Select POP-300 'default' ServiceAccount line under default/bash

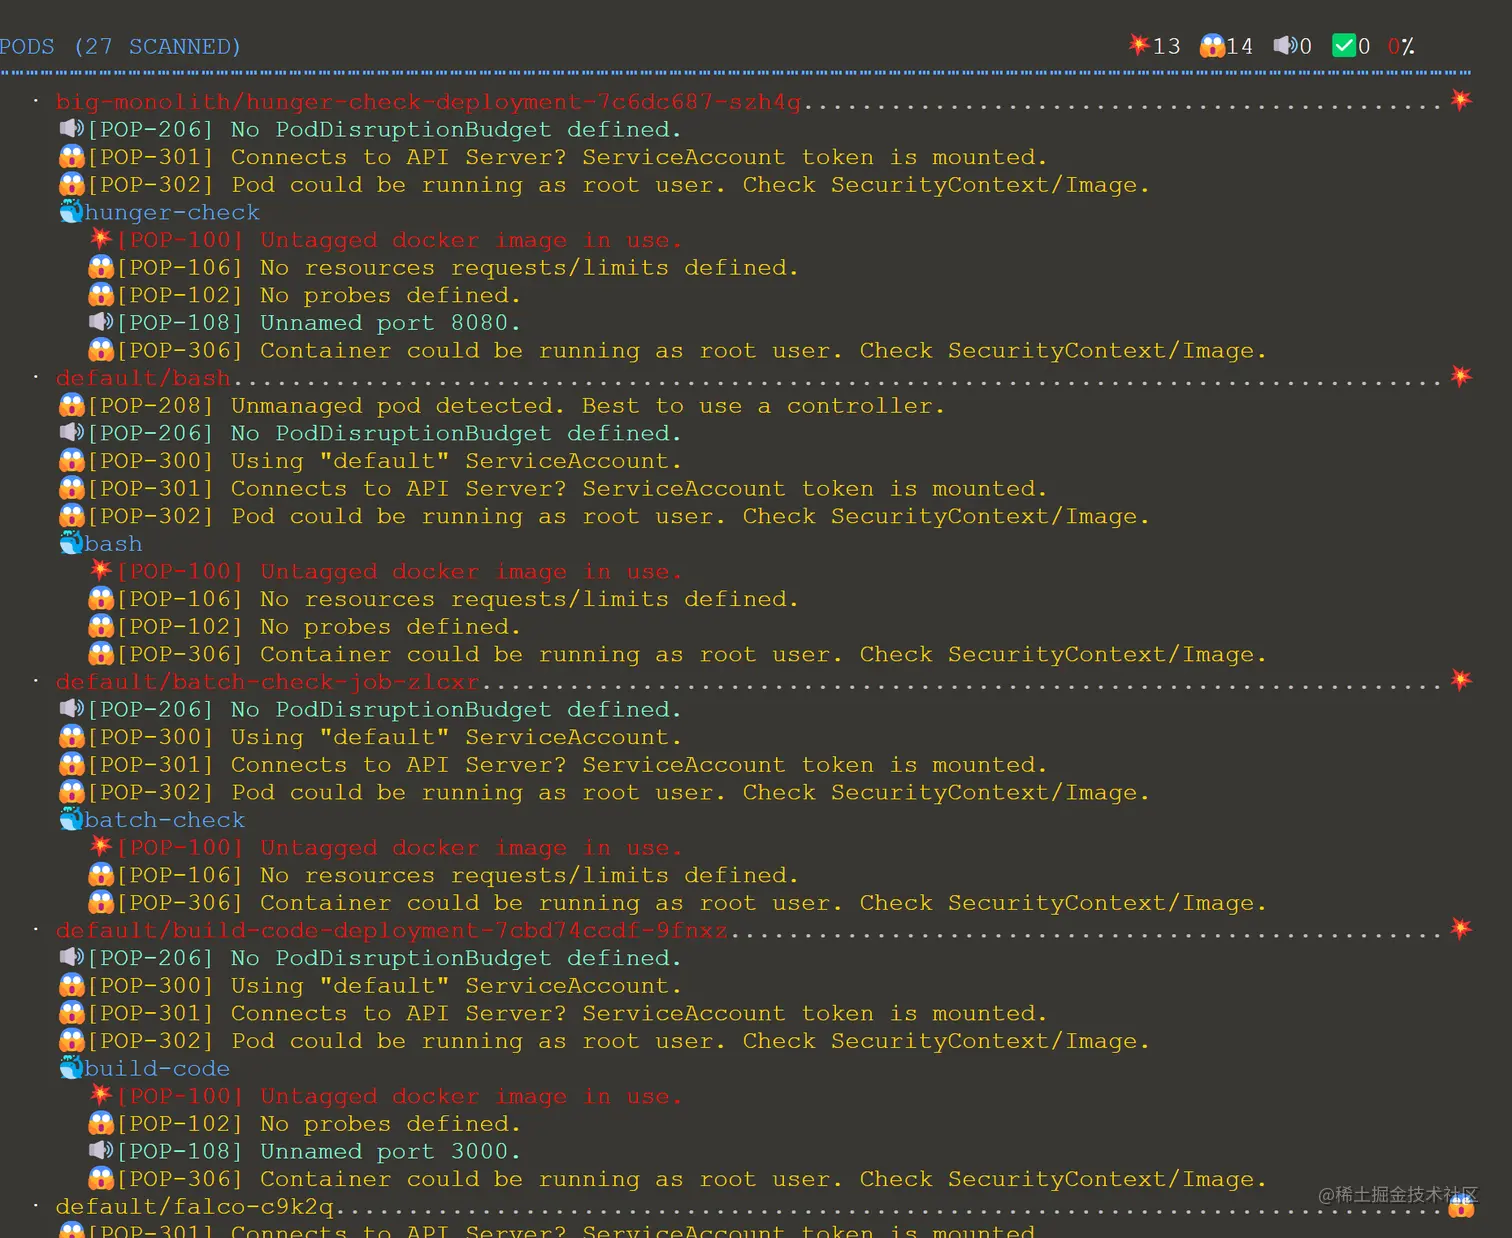pos(385,461)
